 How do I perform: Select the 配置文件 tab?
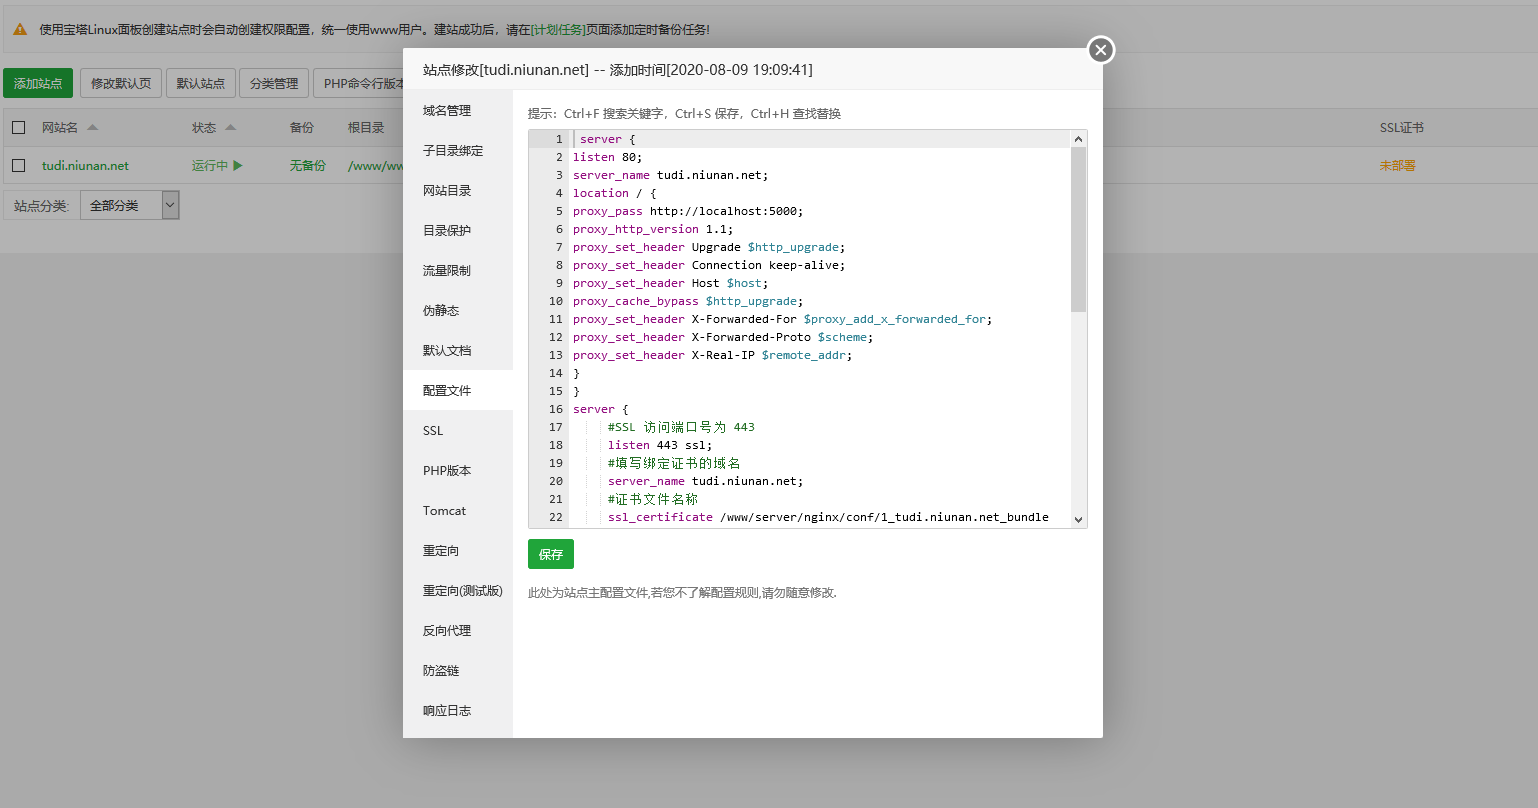(458, 391)
